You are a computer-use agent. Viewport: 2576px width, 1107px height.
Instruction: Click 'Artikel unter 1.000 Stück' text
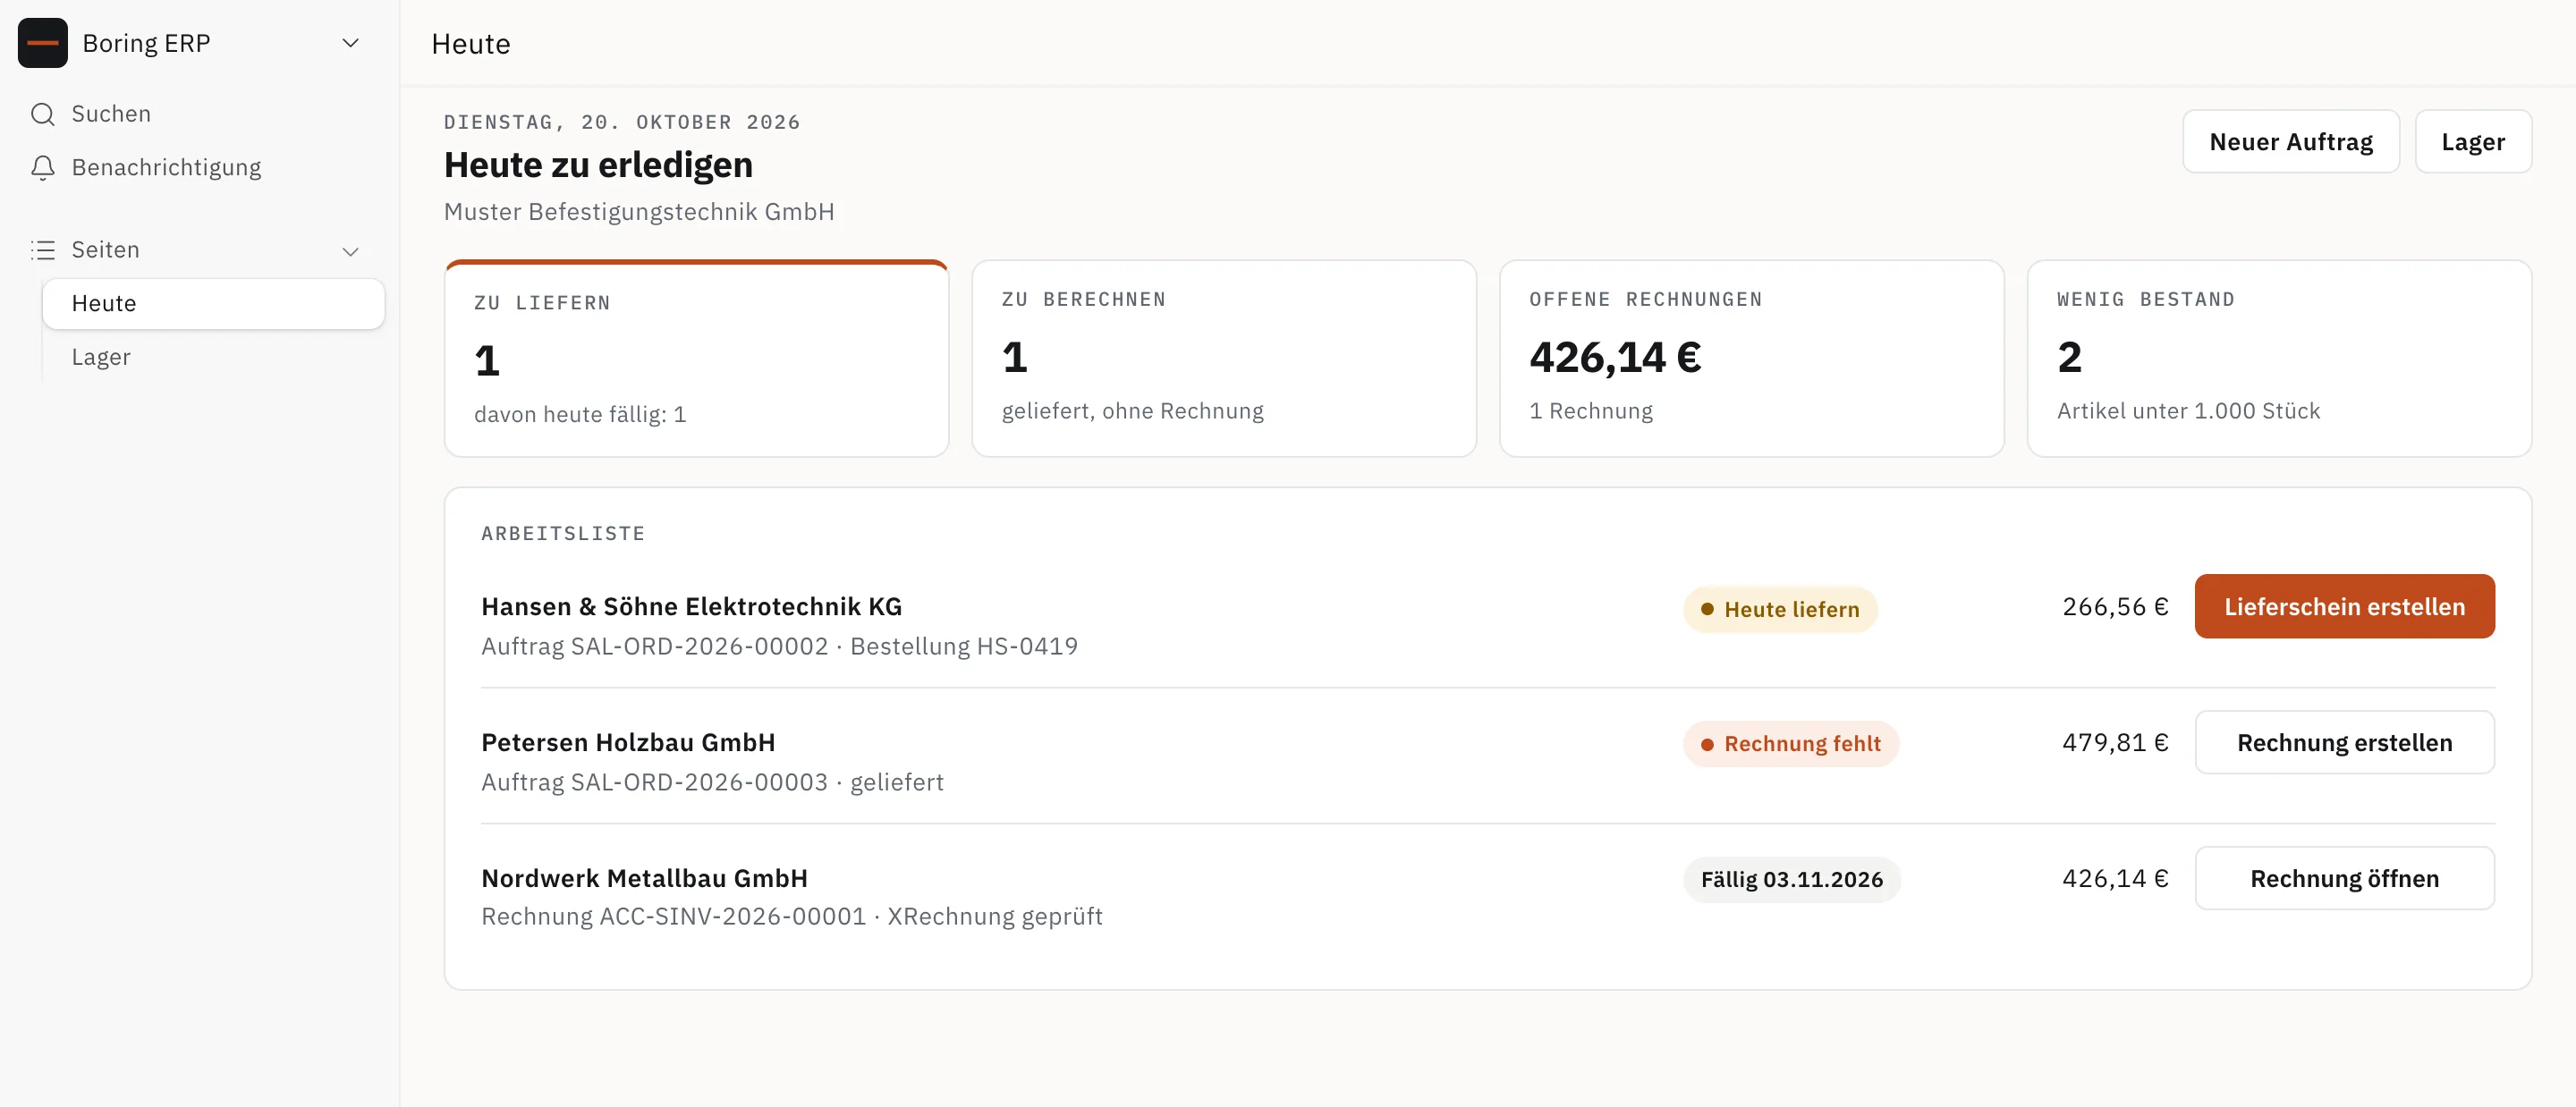[2188, 411]
